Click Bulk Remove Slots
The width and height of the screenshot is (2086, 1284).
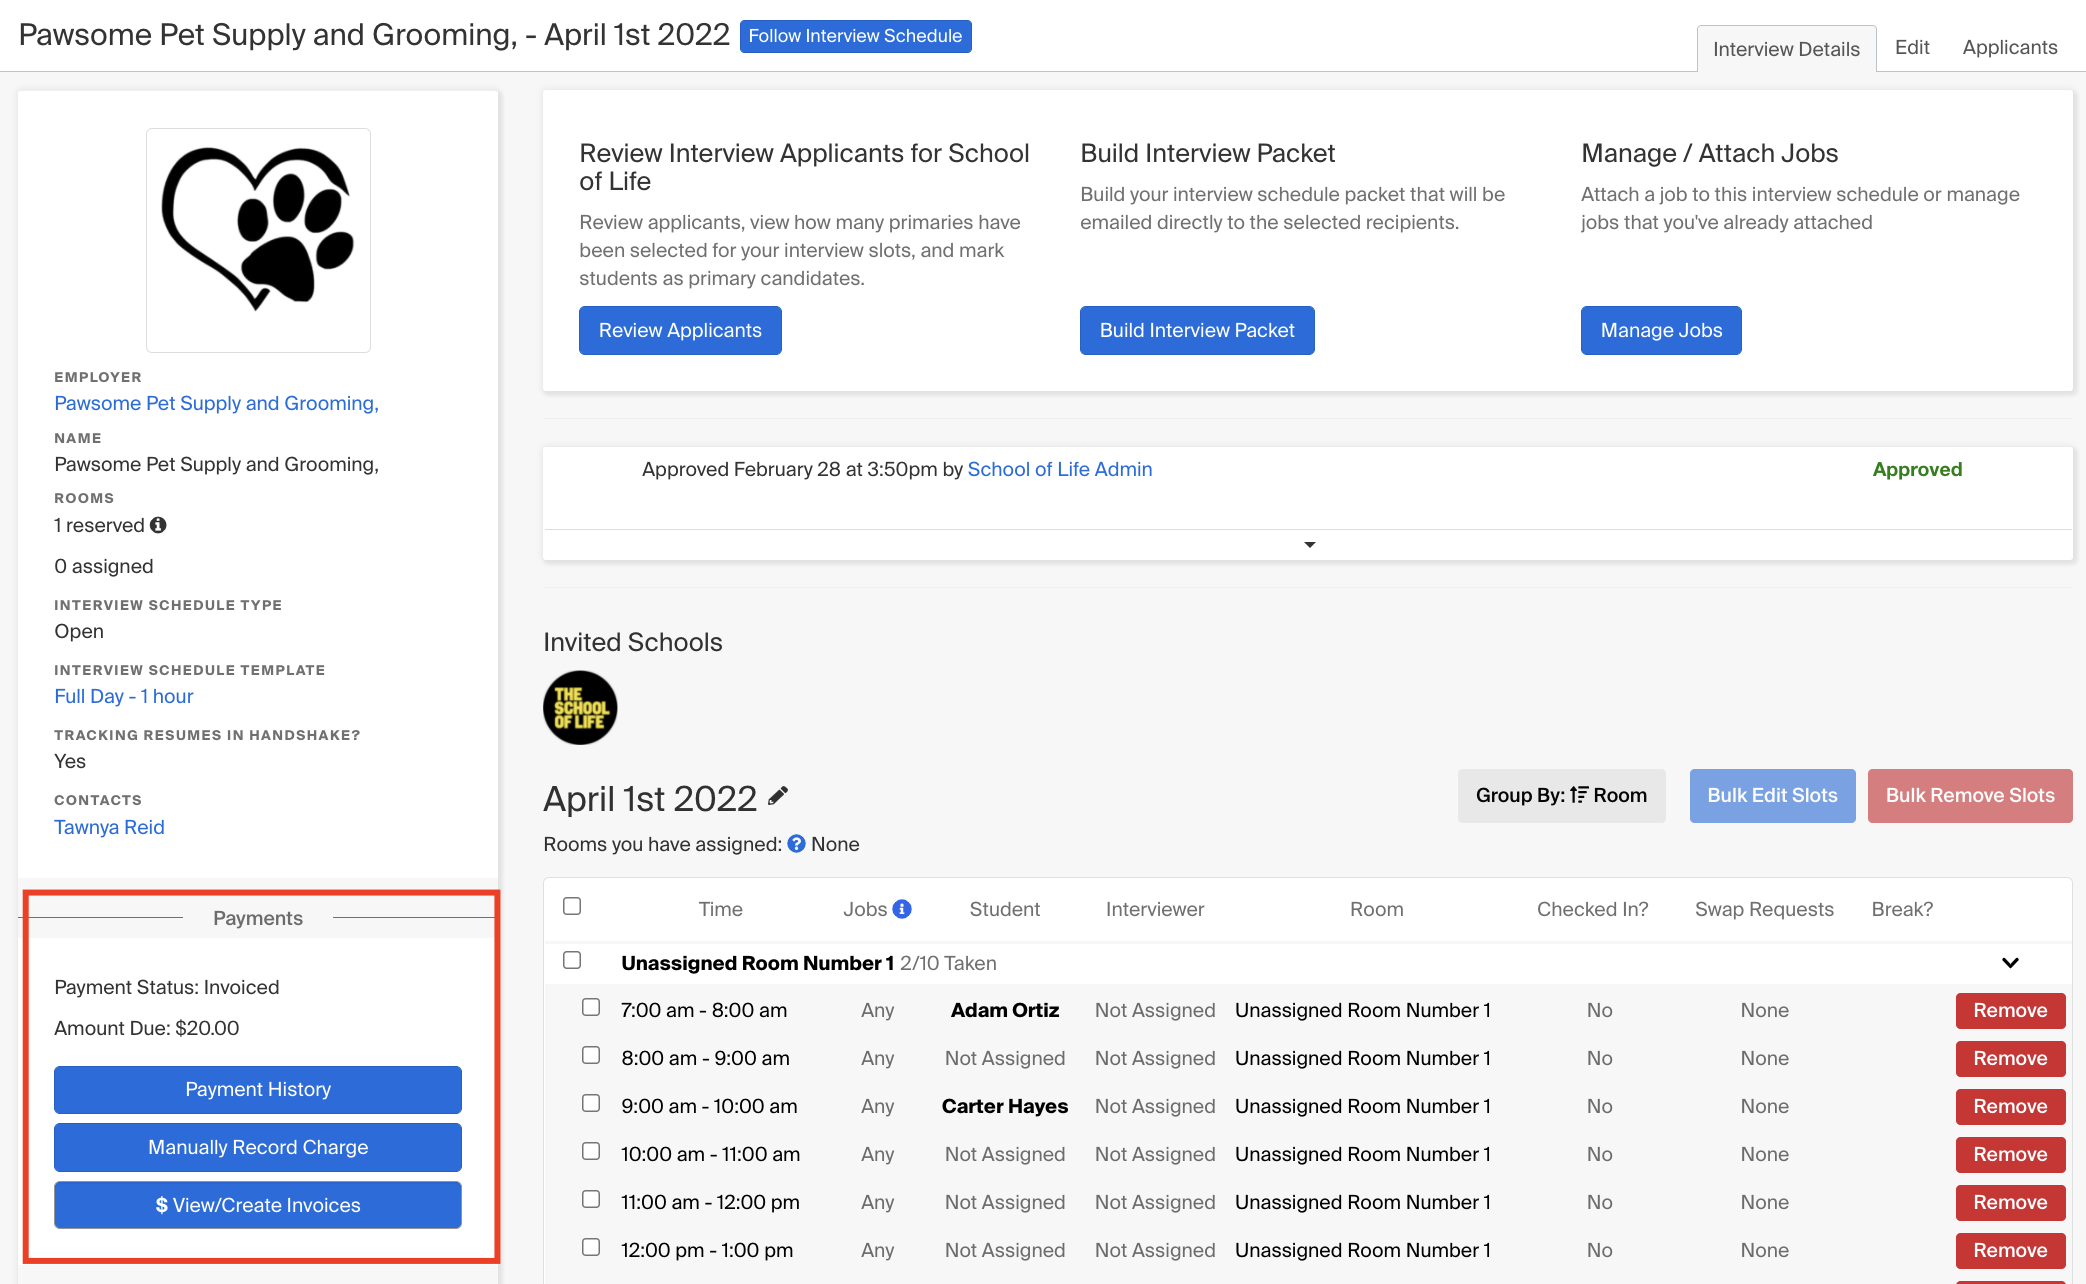1970,796
